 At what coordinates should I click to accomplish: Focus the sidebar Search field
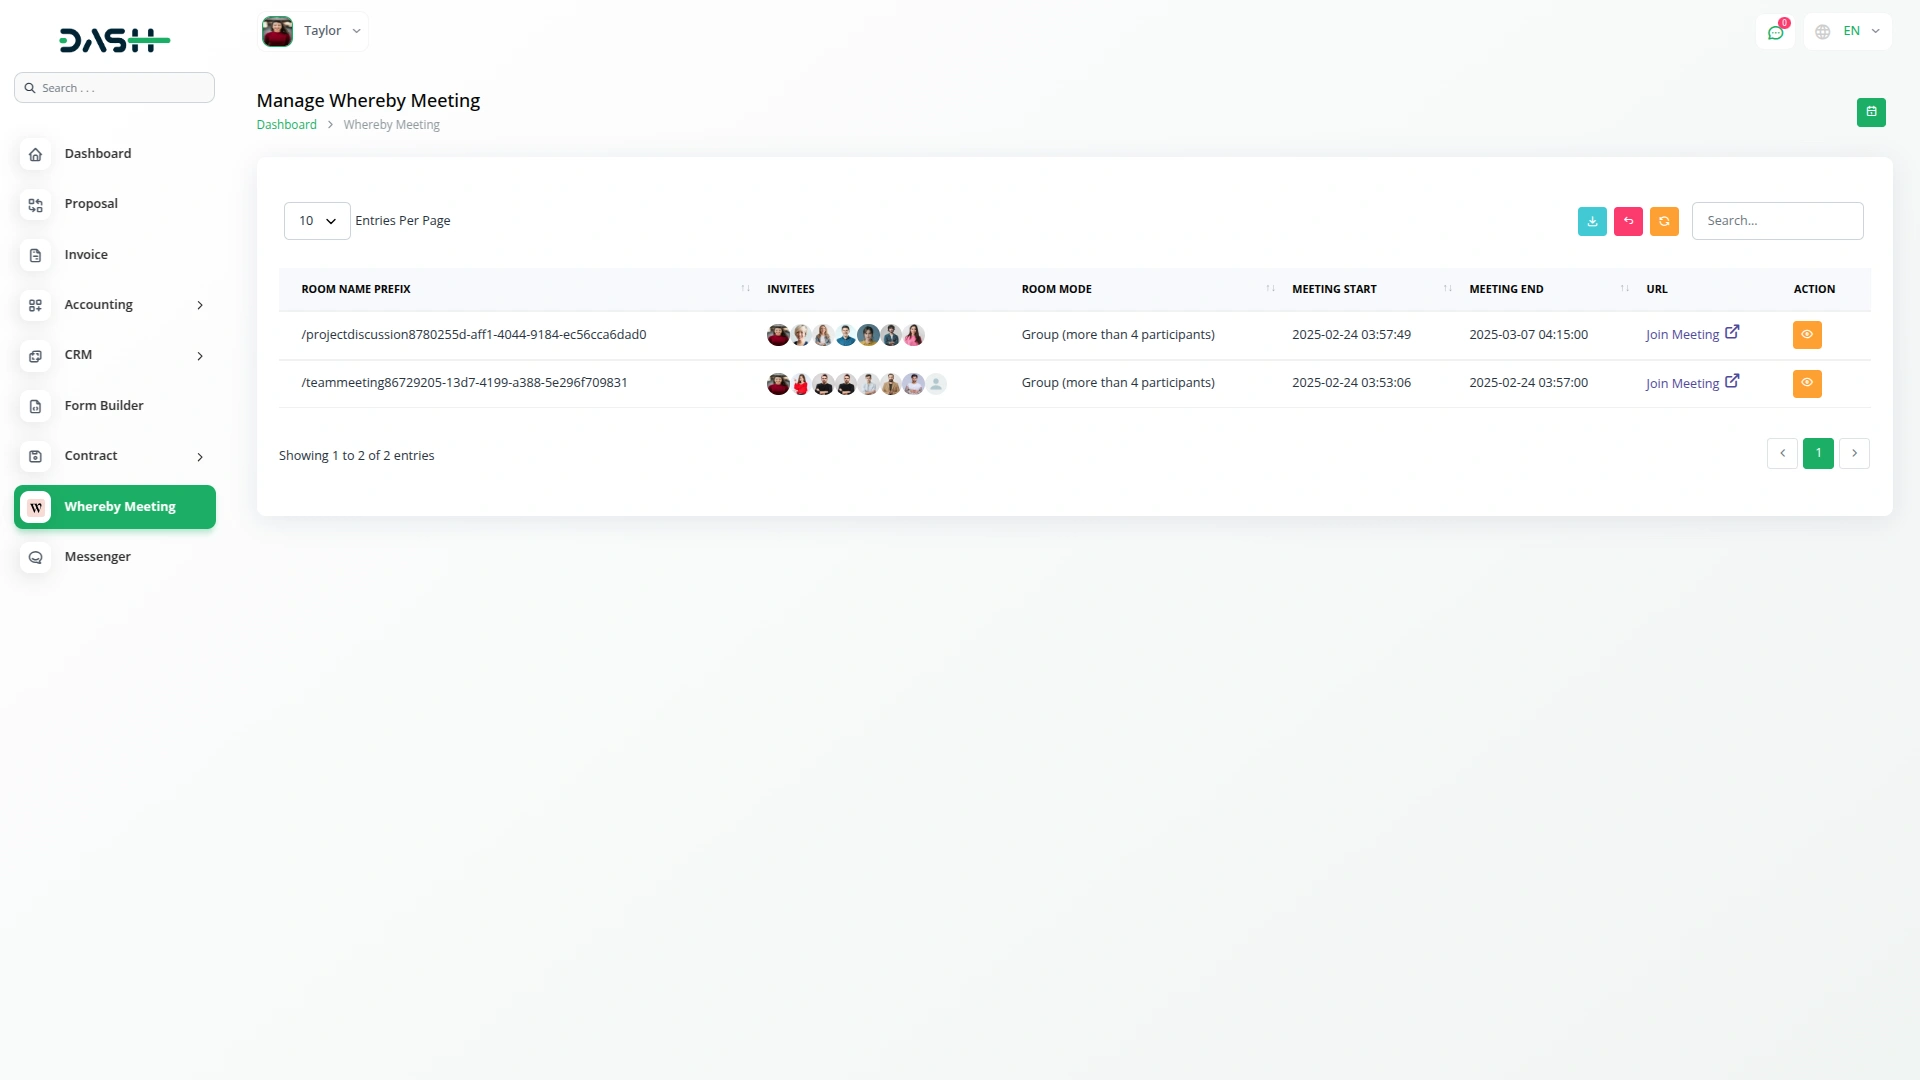115,88
